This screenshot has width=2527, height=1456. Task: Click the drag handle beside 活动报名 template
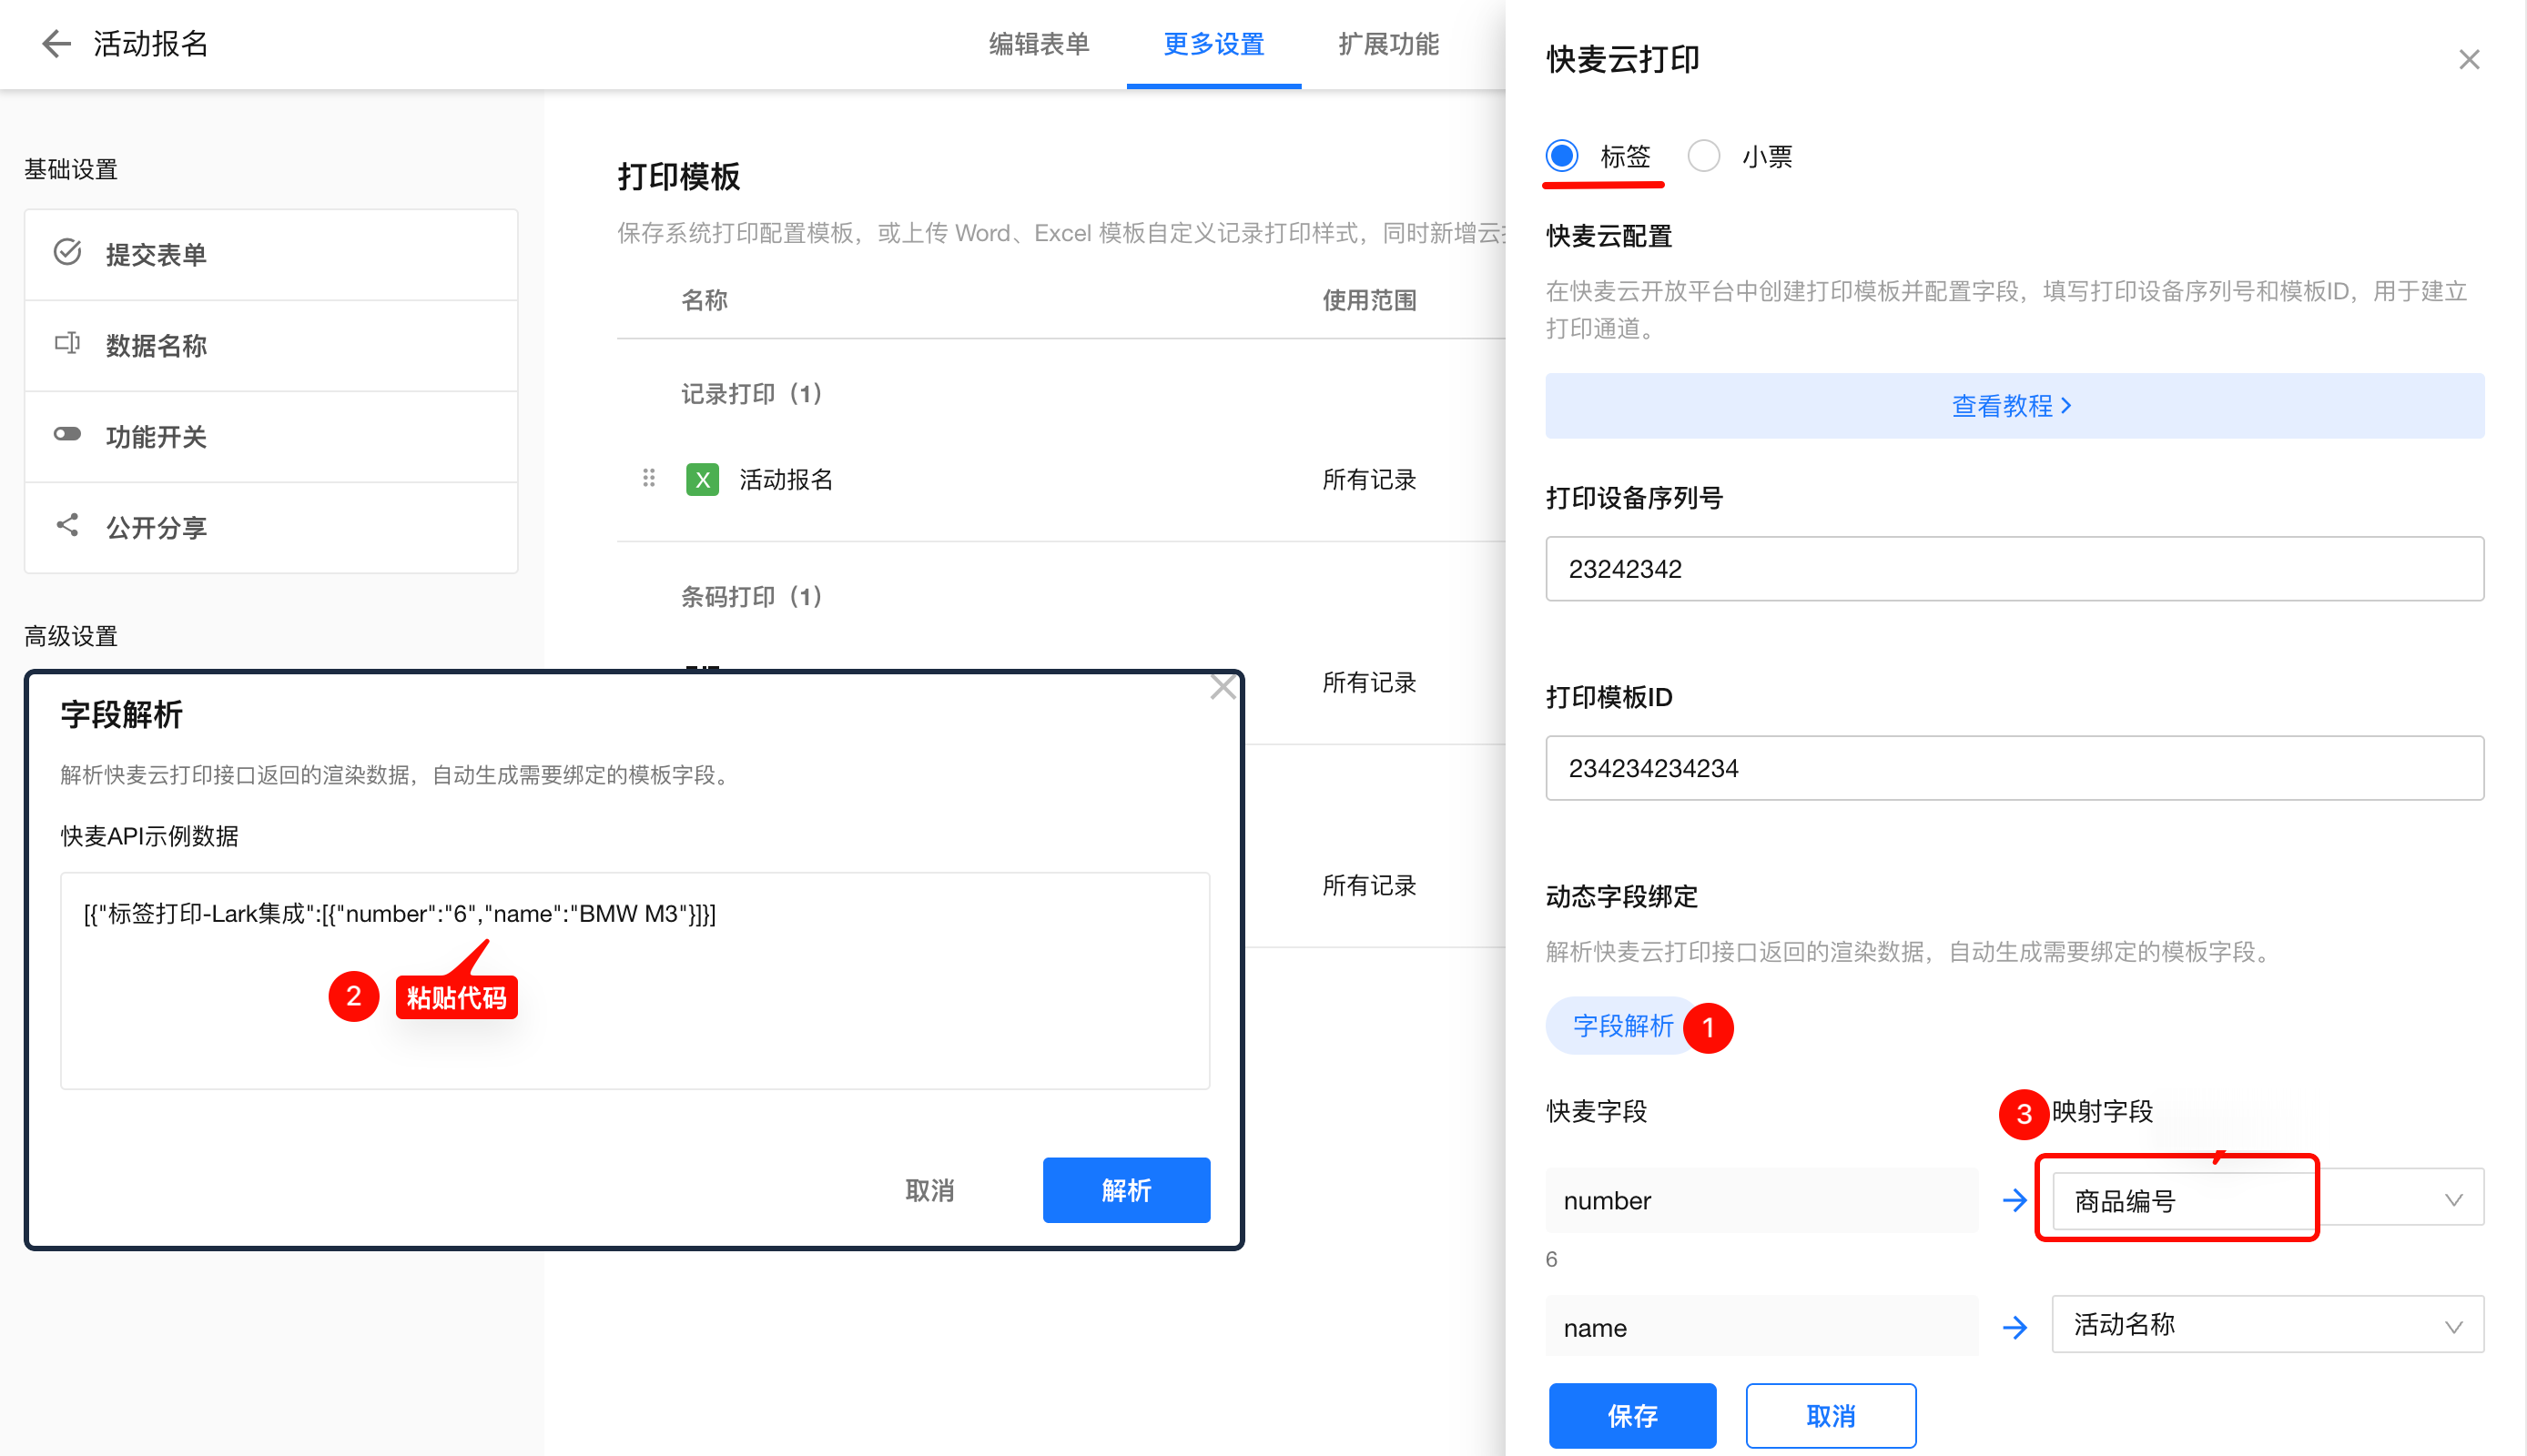[649, 479]
